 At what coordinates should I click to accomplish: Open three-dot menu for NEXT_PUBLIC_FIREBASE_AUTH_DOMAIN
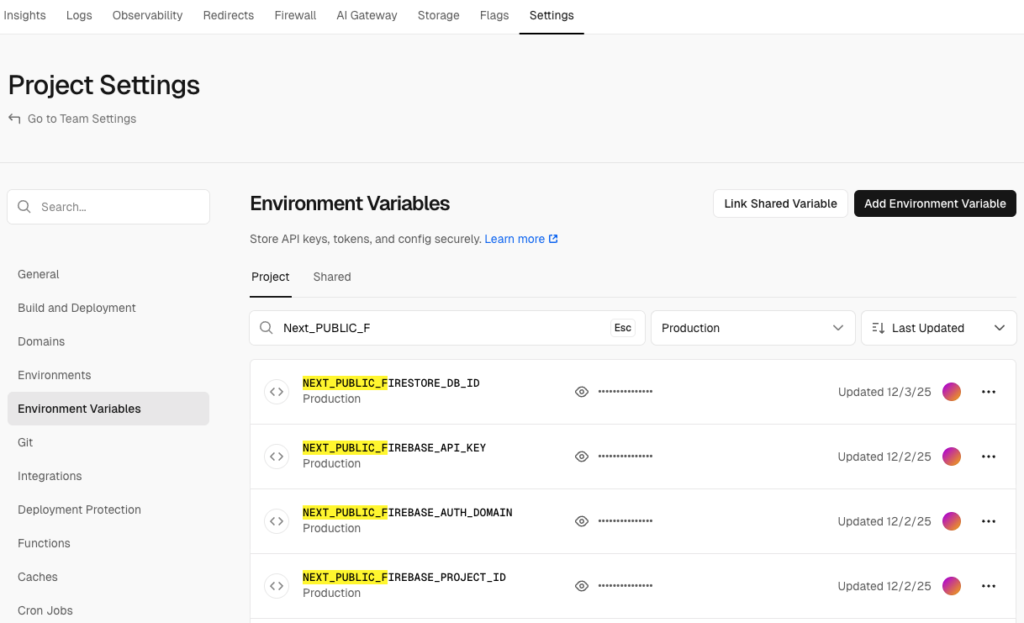(988, 521)
